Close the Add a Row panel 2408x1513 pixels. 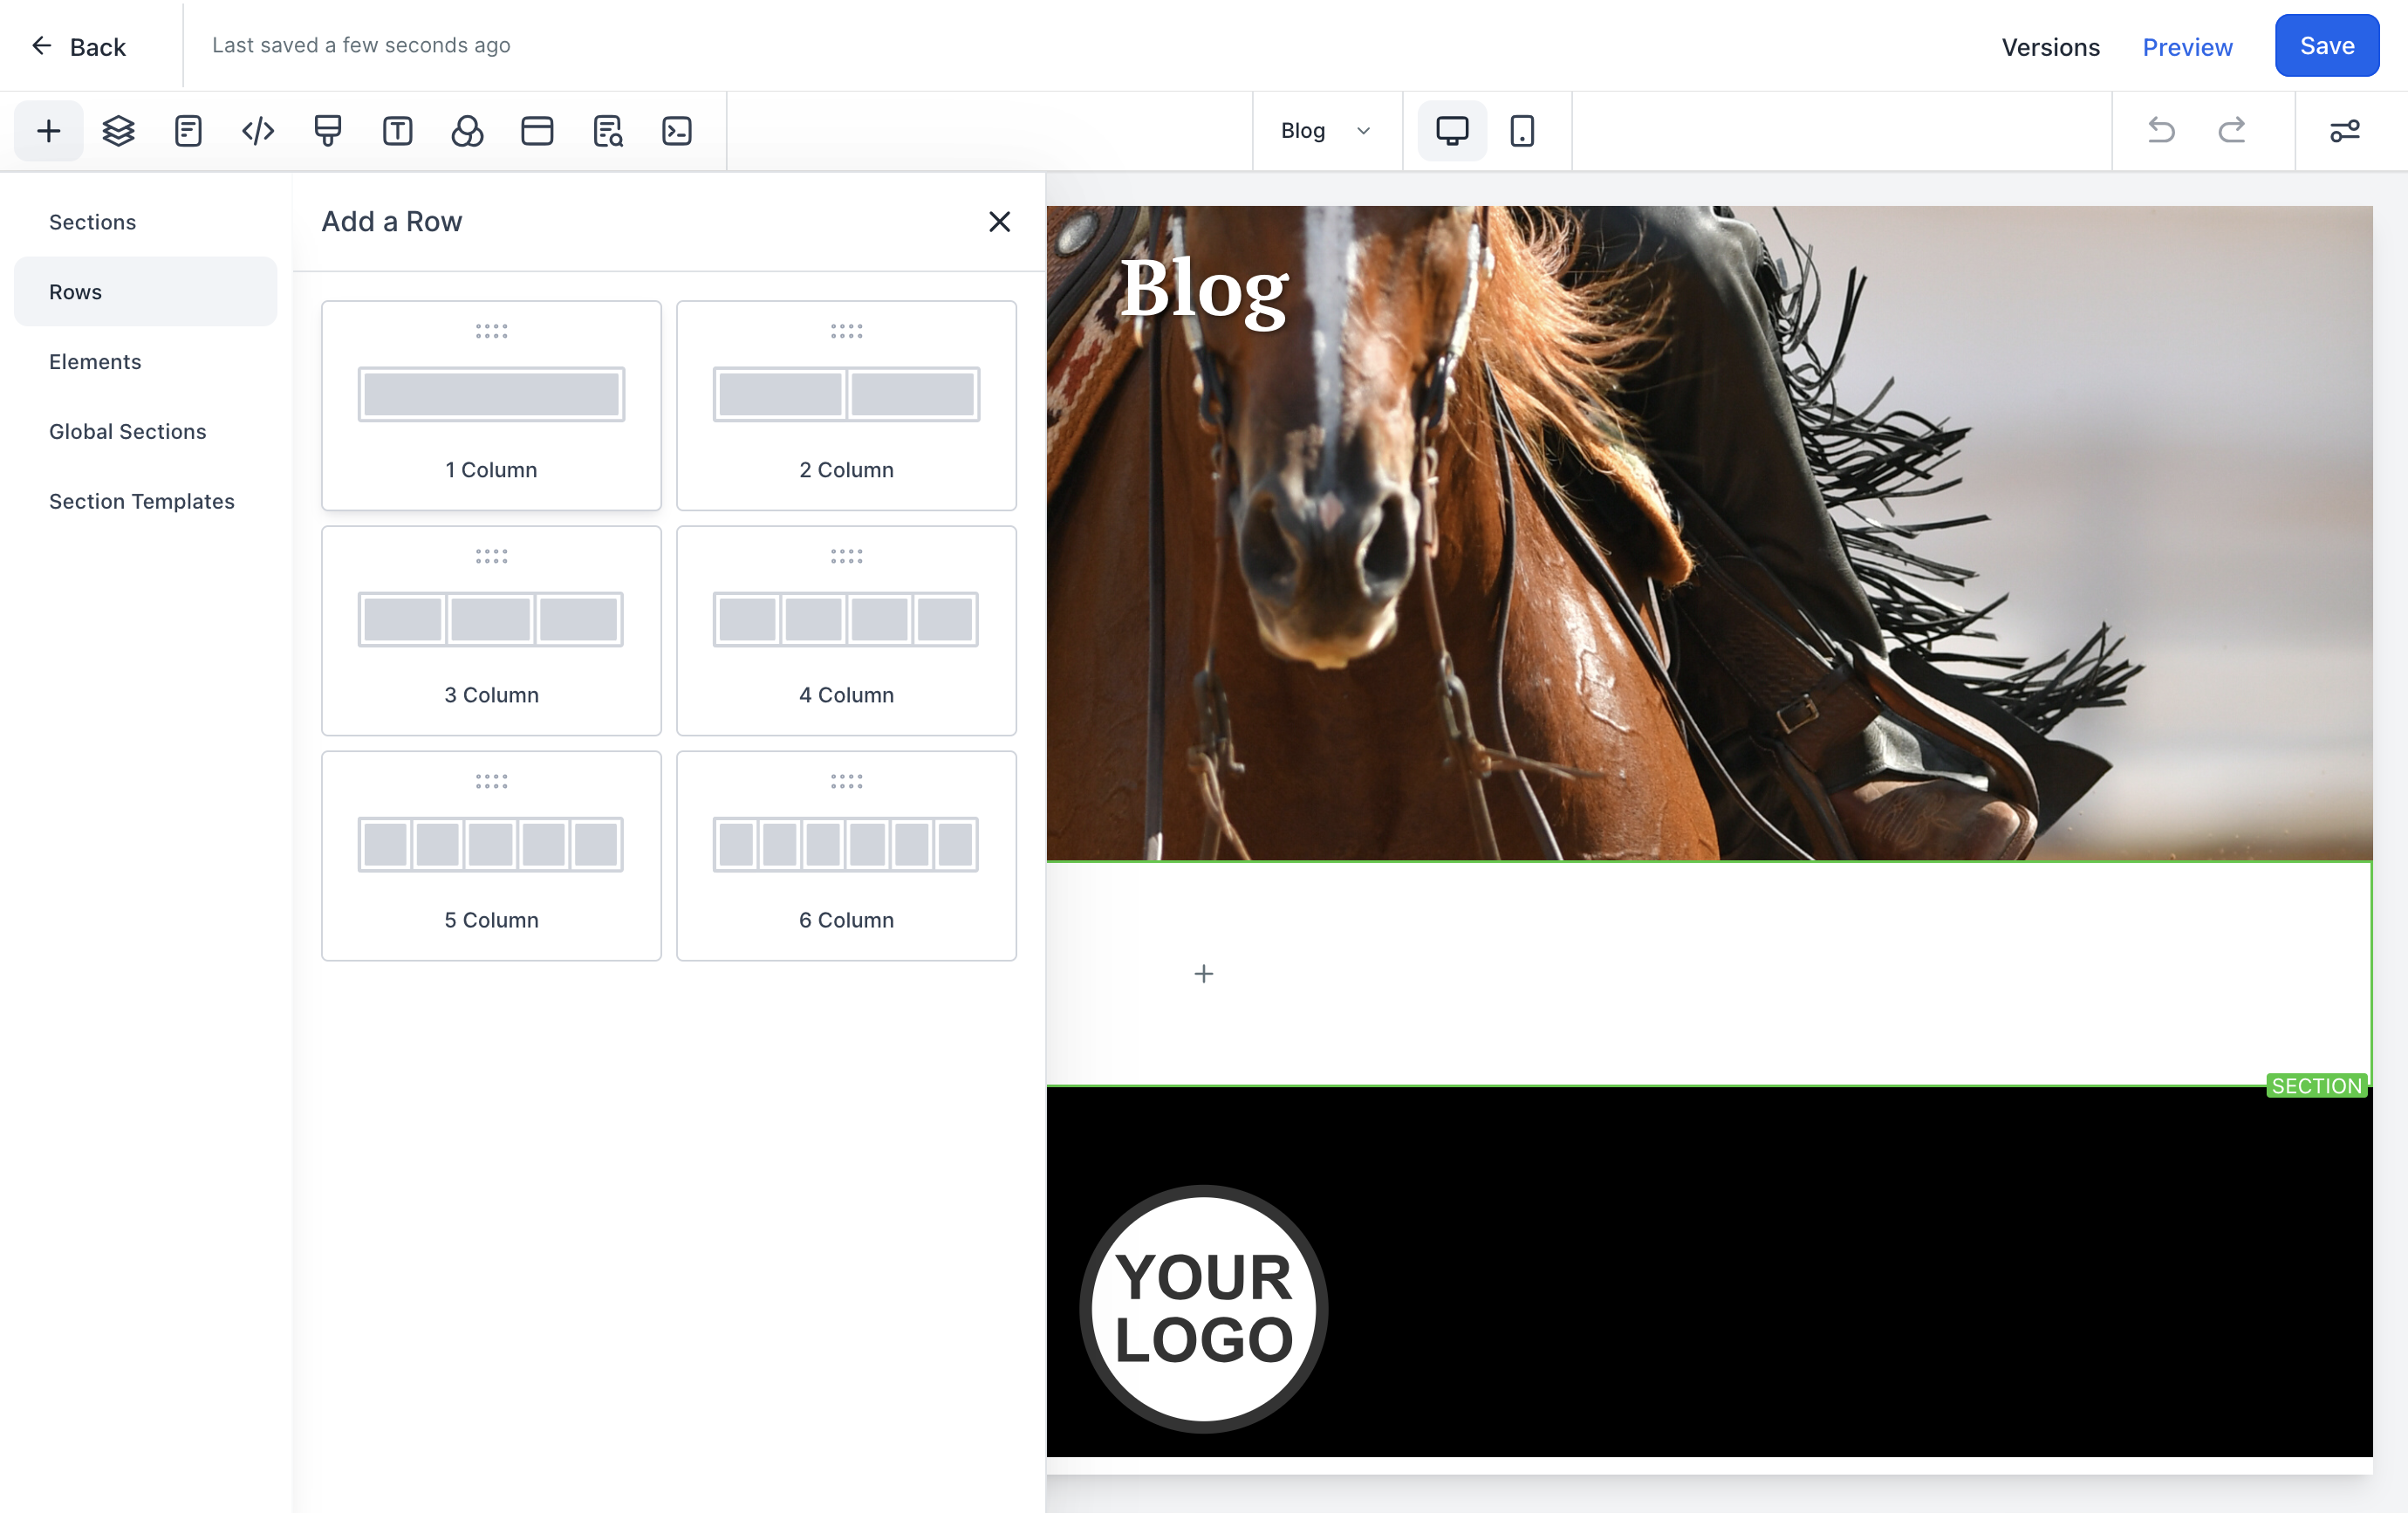click(999, 222)
